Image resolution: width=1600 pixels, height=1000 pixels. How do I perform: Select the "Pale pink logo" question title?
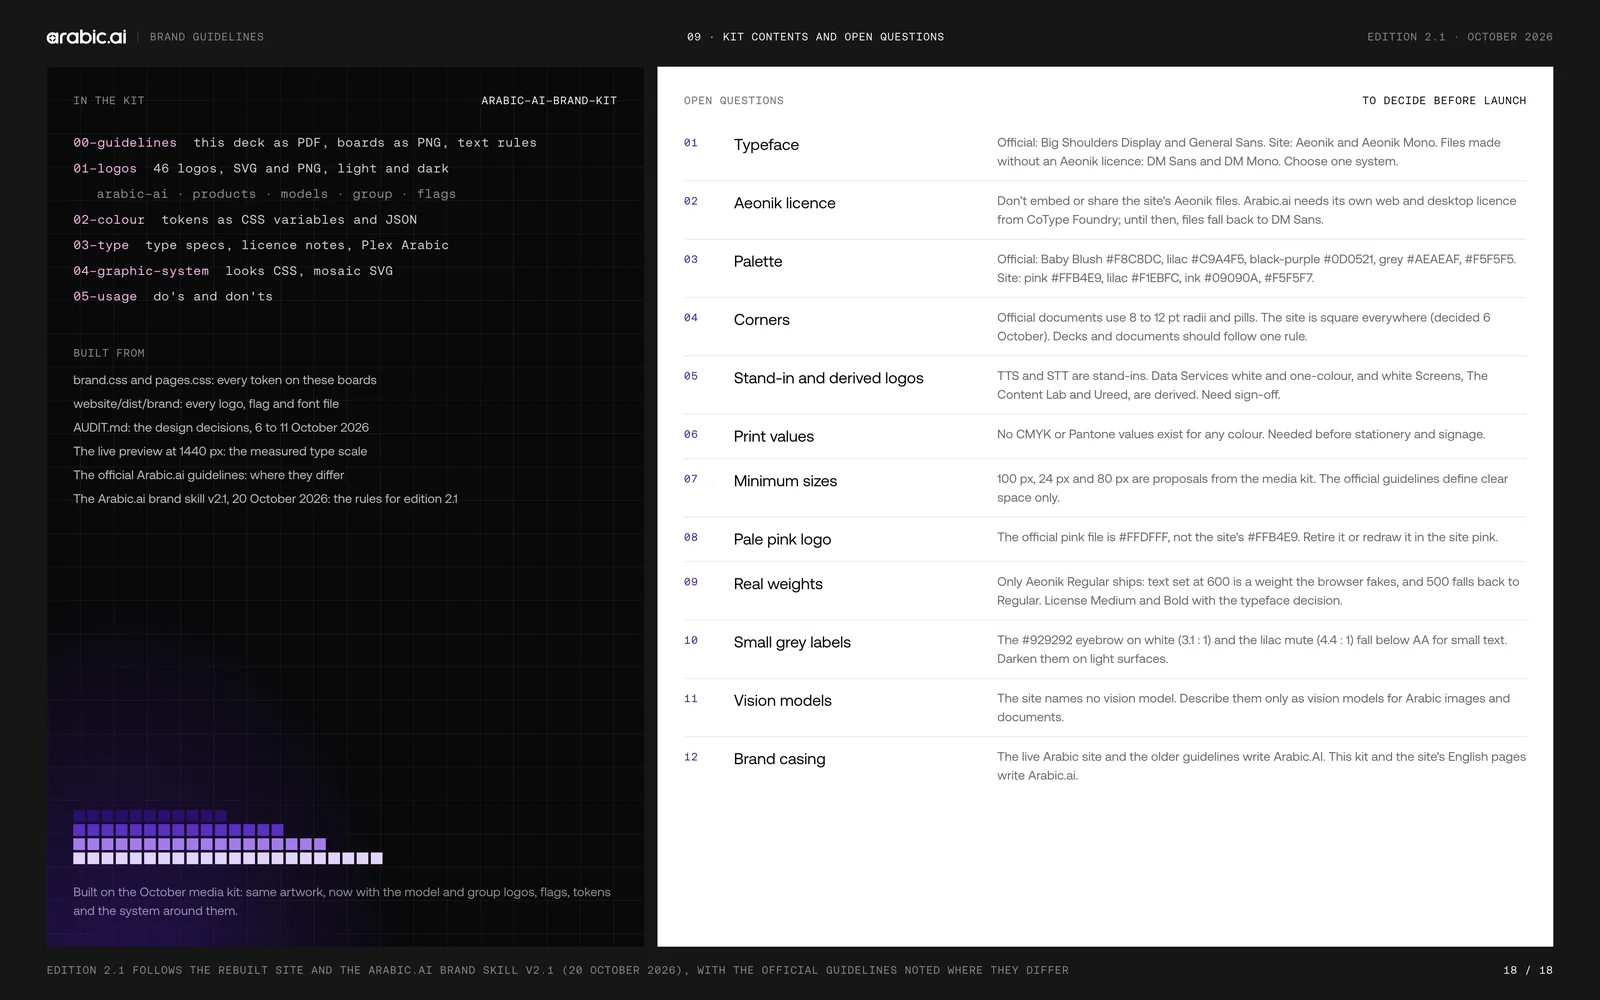tap(783, 540)
